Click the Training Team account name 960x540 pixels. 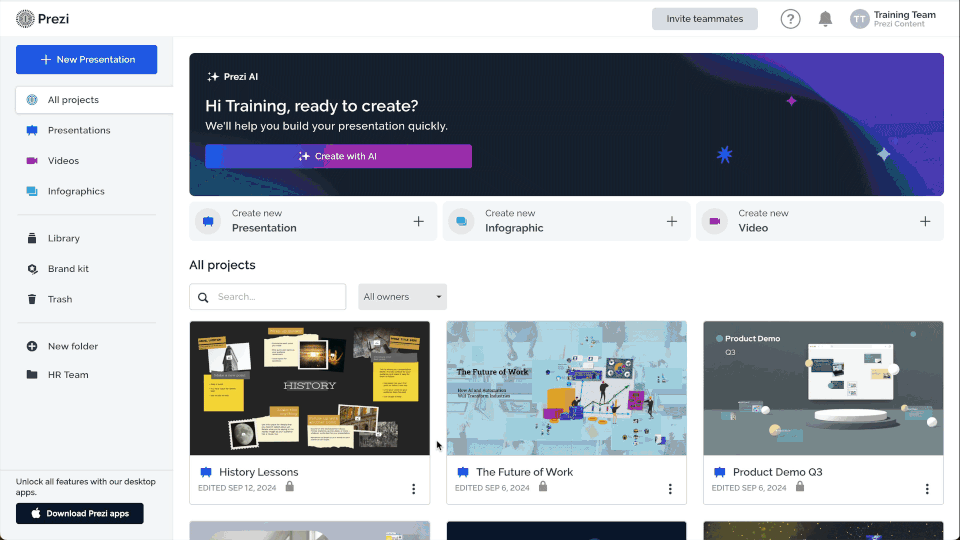[904, 15]
